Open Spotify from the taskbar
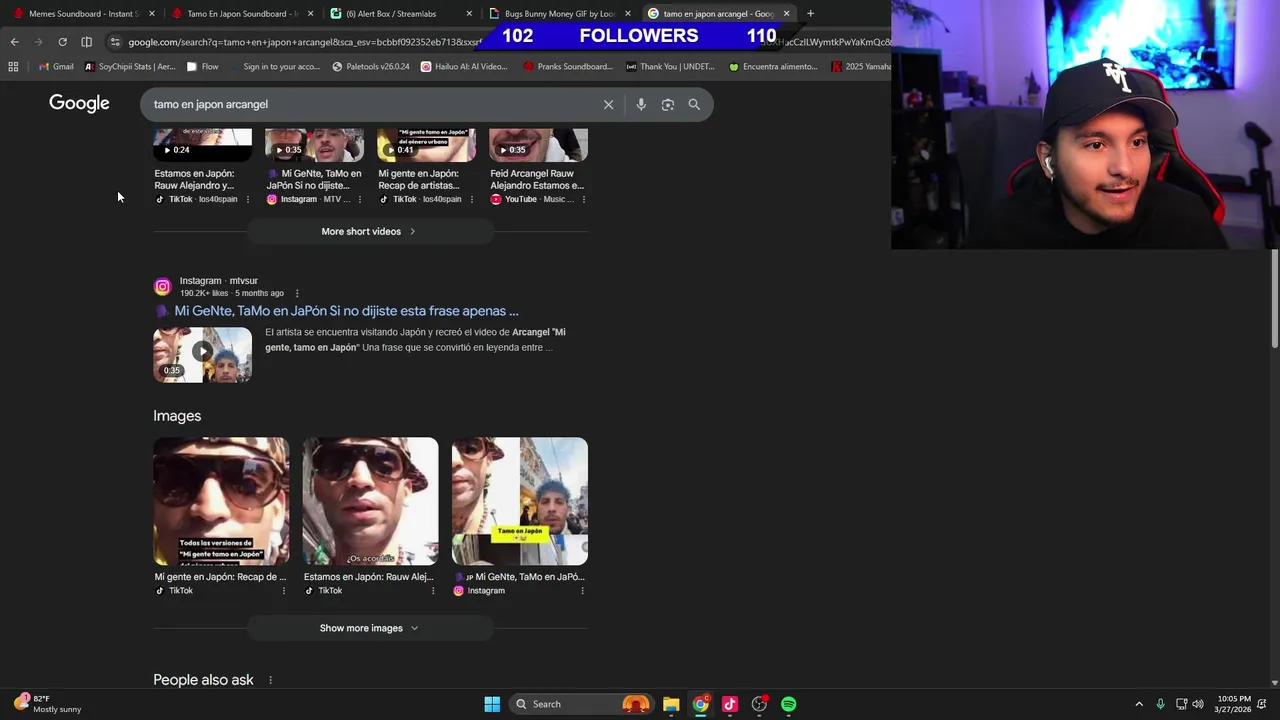Image resolution: width=1280 pixels, height=720 pixels. [788, 704]
